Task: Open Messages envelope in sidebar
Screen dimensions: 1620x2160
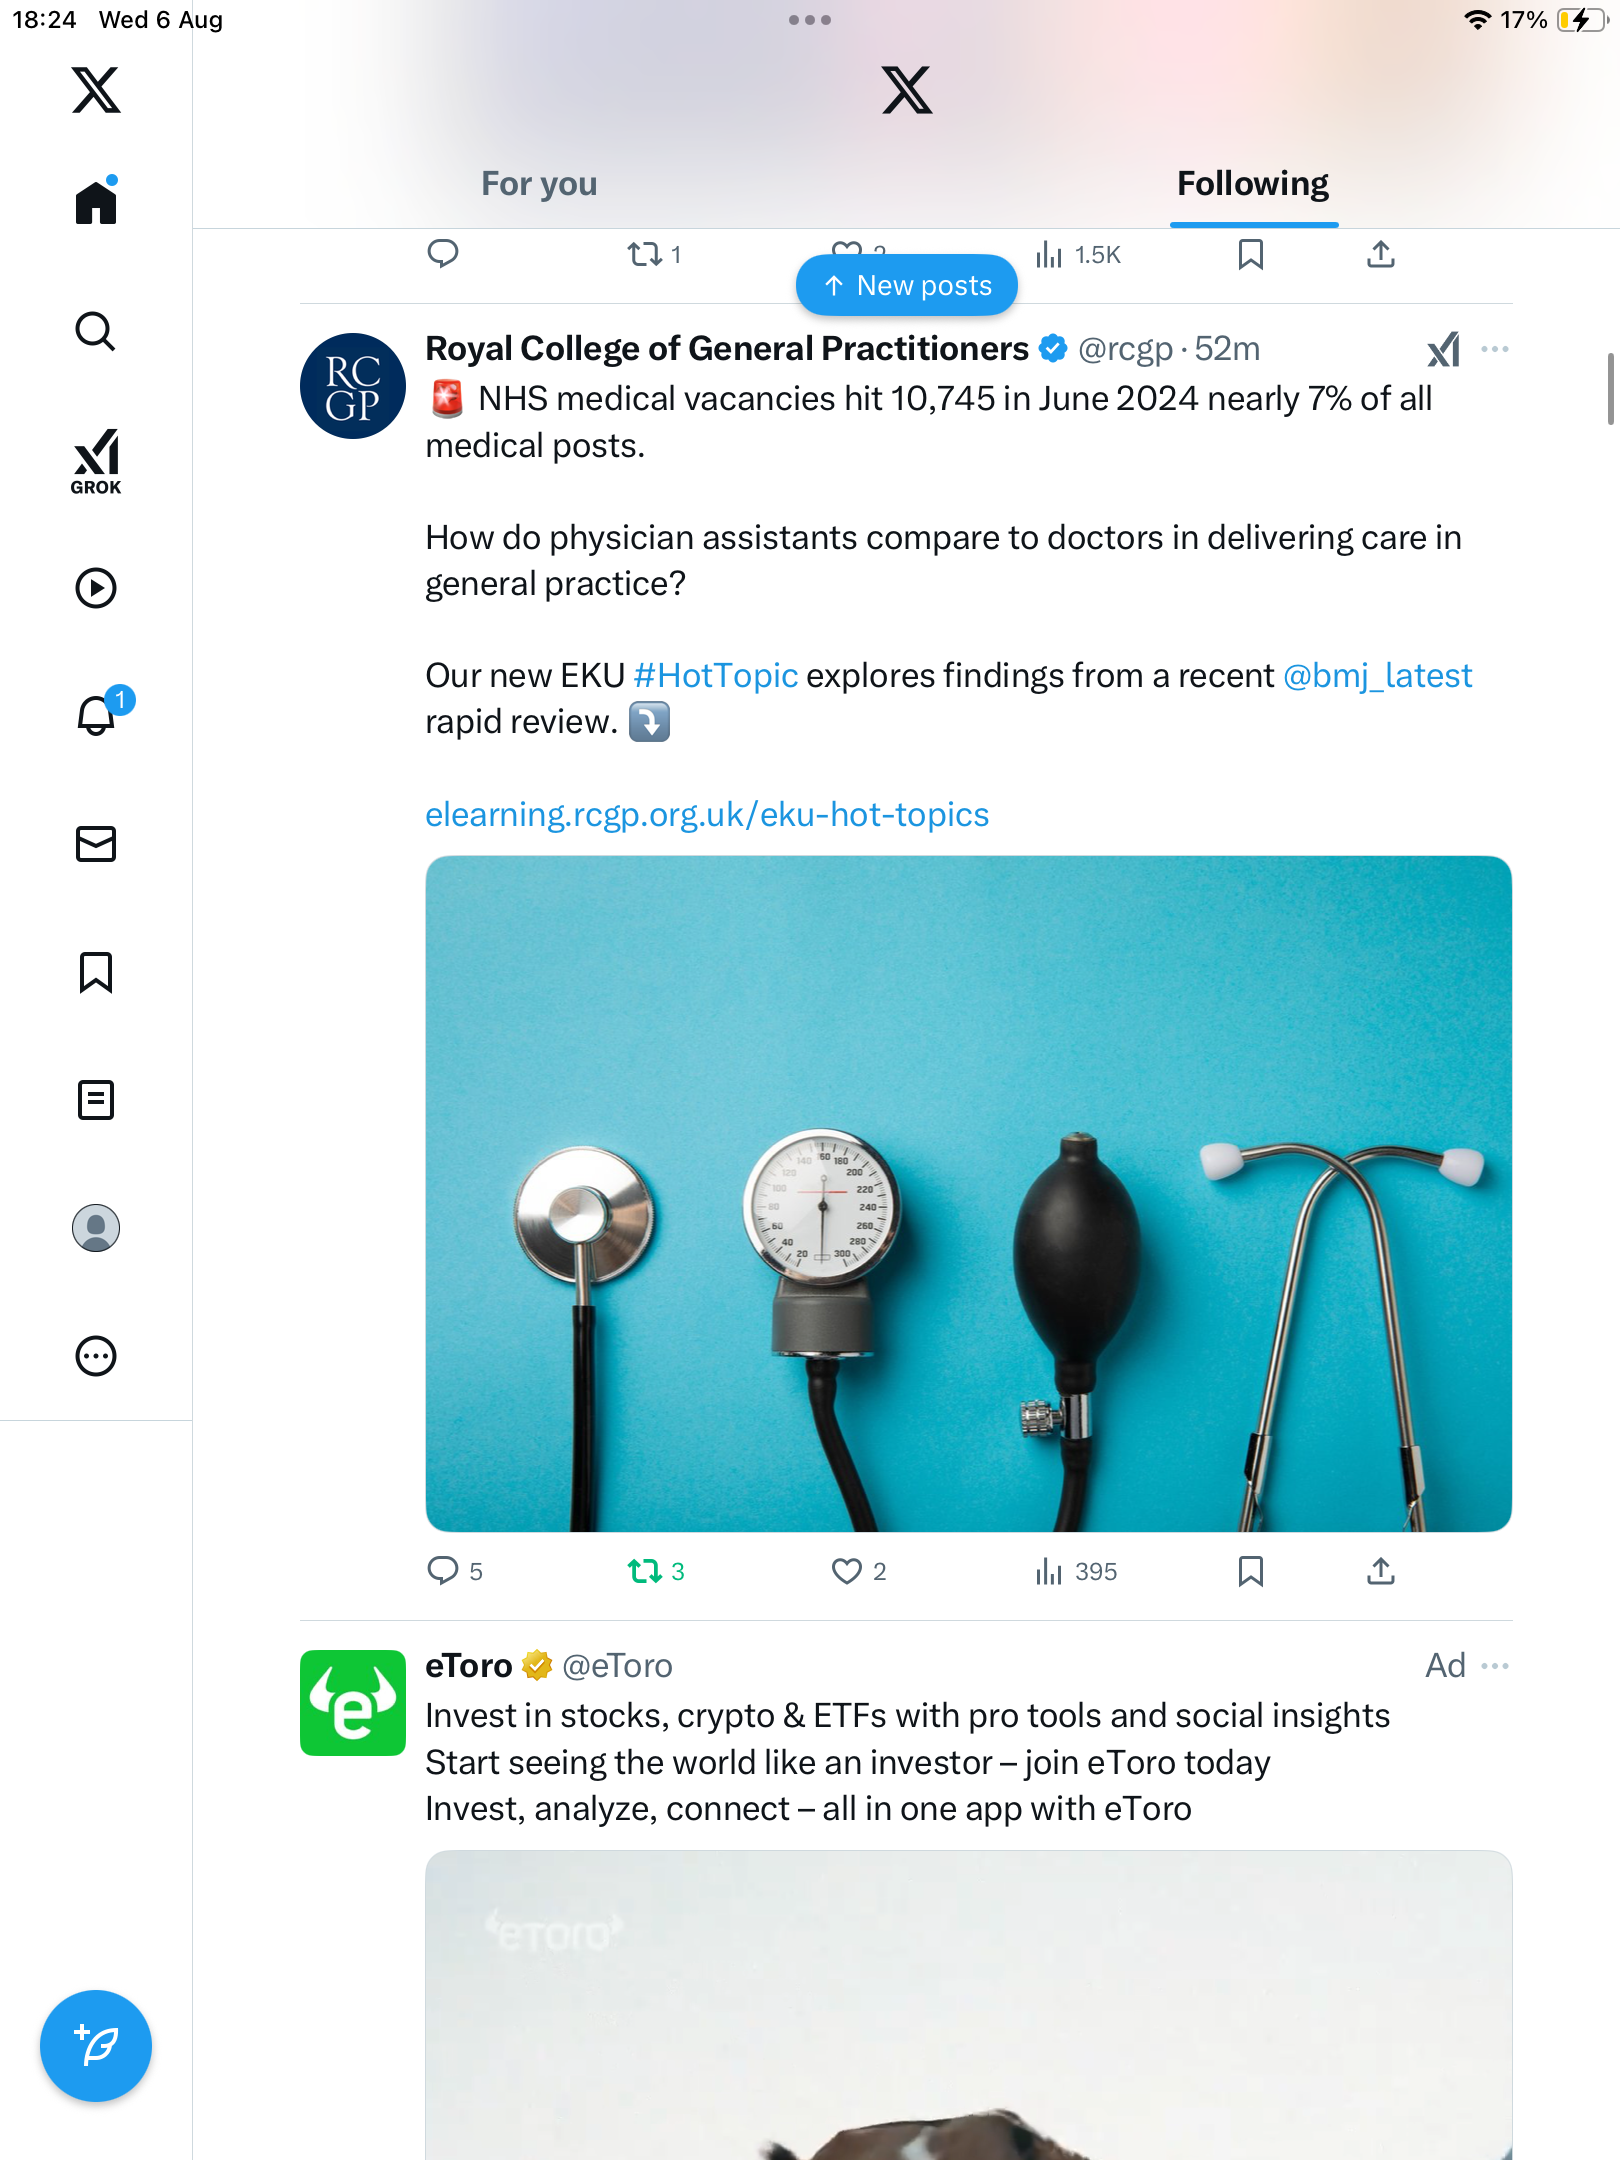Action: point(96,844)
